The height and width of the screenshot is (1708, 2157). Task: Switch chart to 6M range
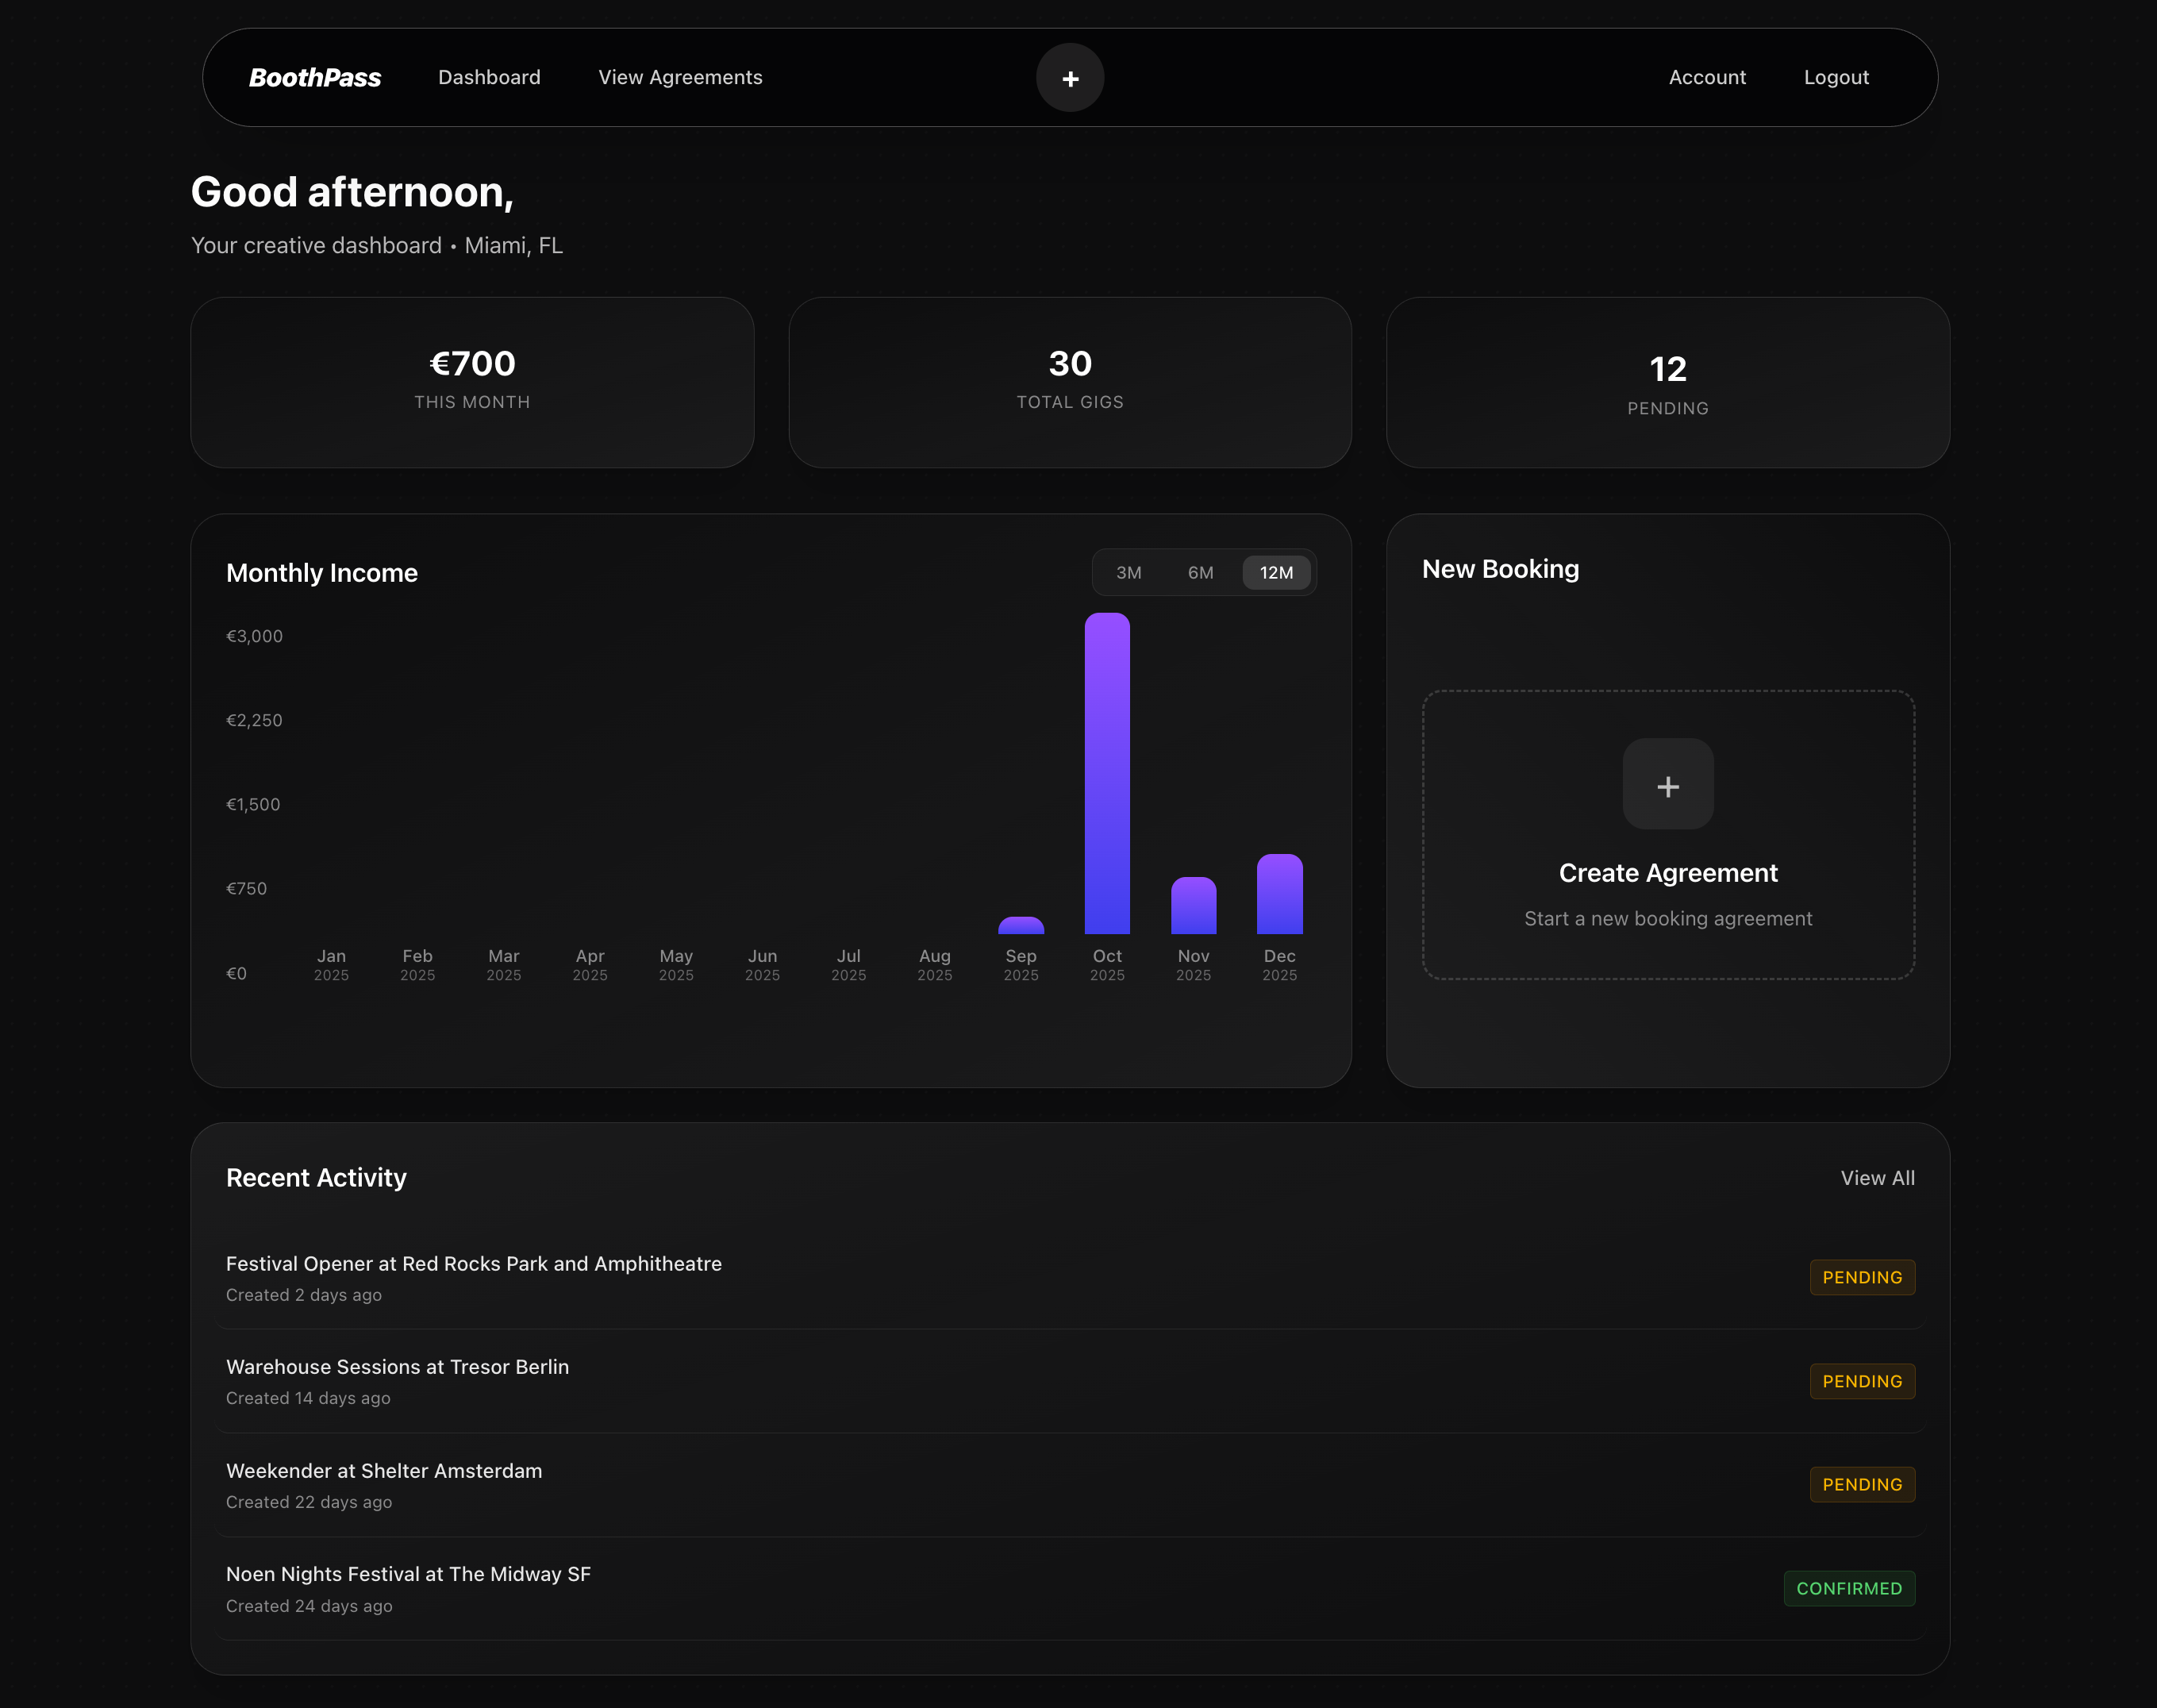point(1200,573)
